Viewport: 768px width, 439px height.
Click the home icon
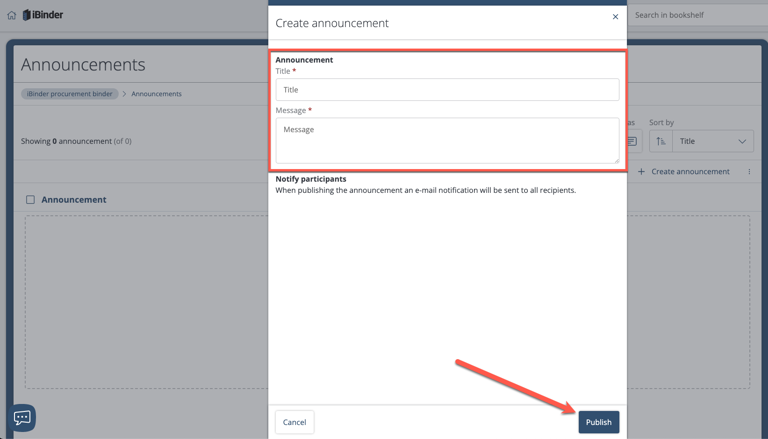[11, 15]
